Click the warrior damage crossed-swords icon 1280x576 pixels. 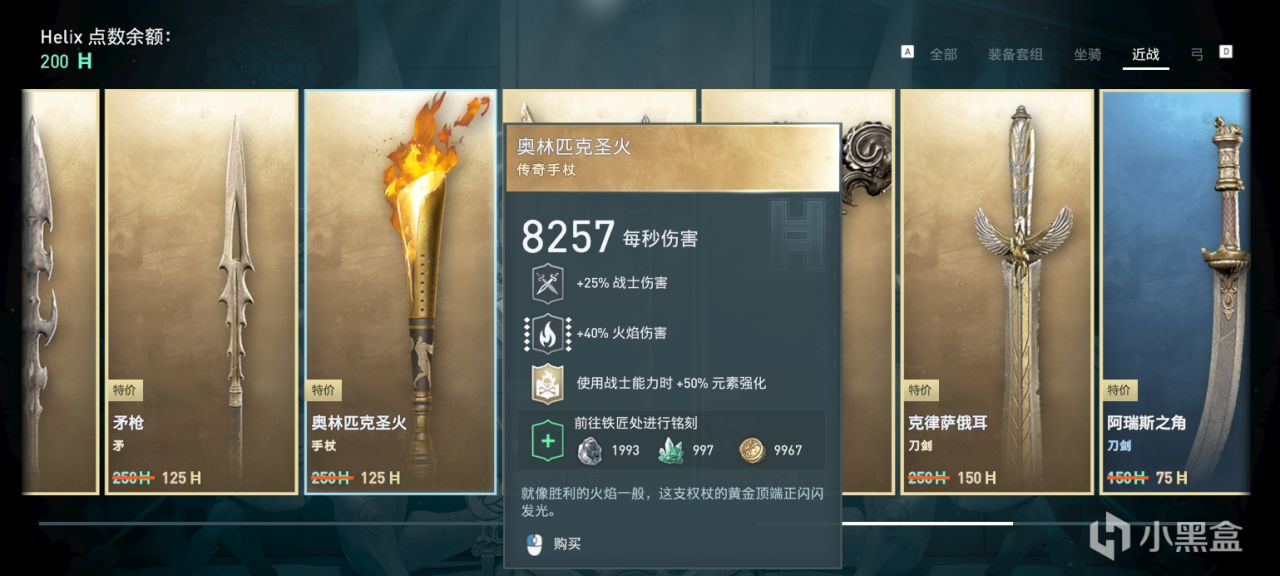547,284
